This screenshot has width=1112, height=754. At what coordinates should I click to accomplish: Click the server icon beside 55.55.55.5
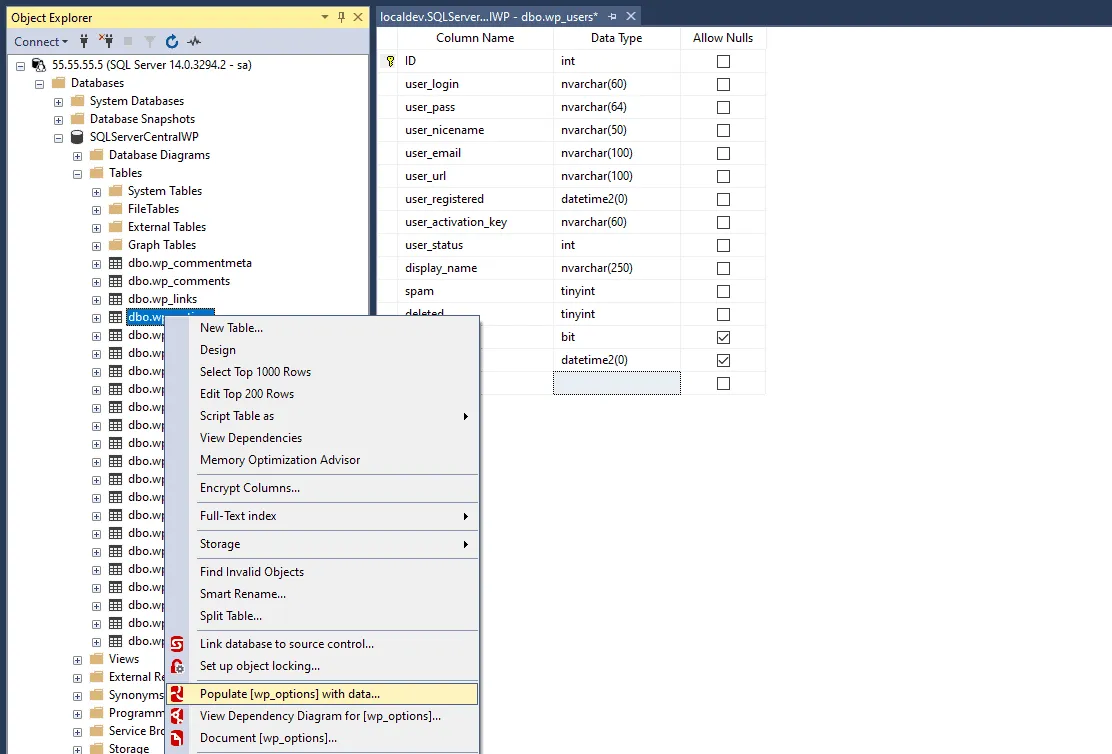click(x=40, y=64)
